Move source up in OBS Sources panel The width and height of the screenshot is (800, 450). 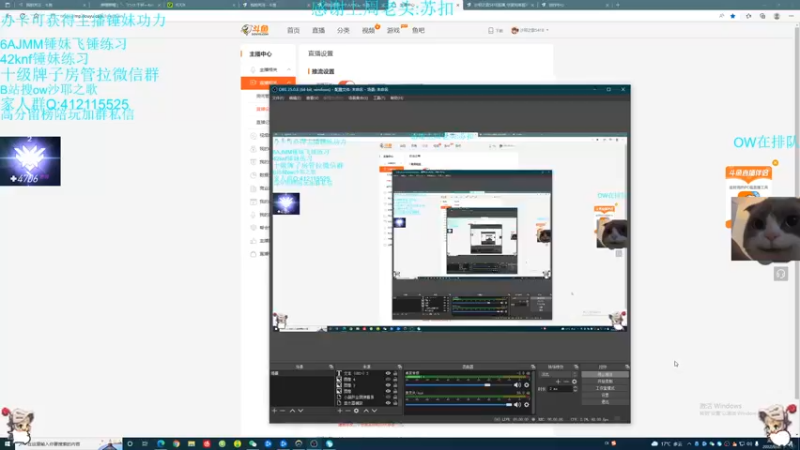366,411
